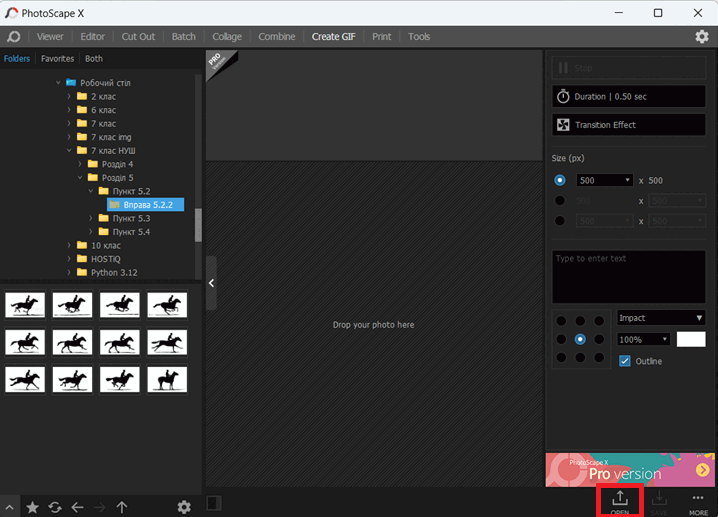Image resolution: width=718 pixels, height=517 pixels.
Task: Open the Batch tab
Action: (x=184, y=37)
